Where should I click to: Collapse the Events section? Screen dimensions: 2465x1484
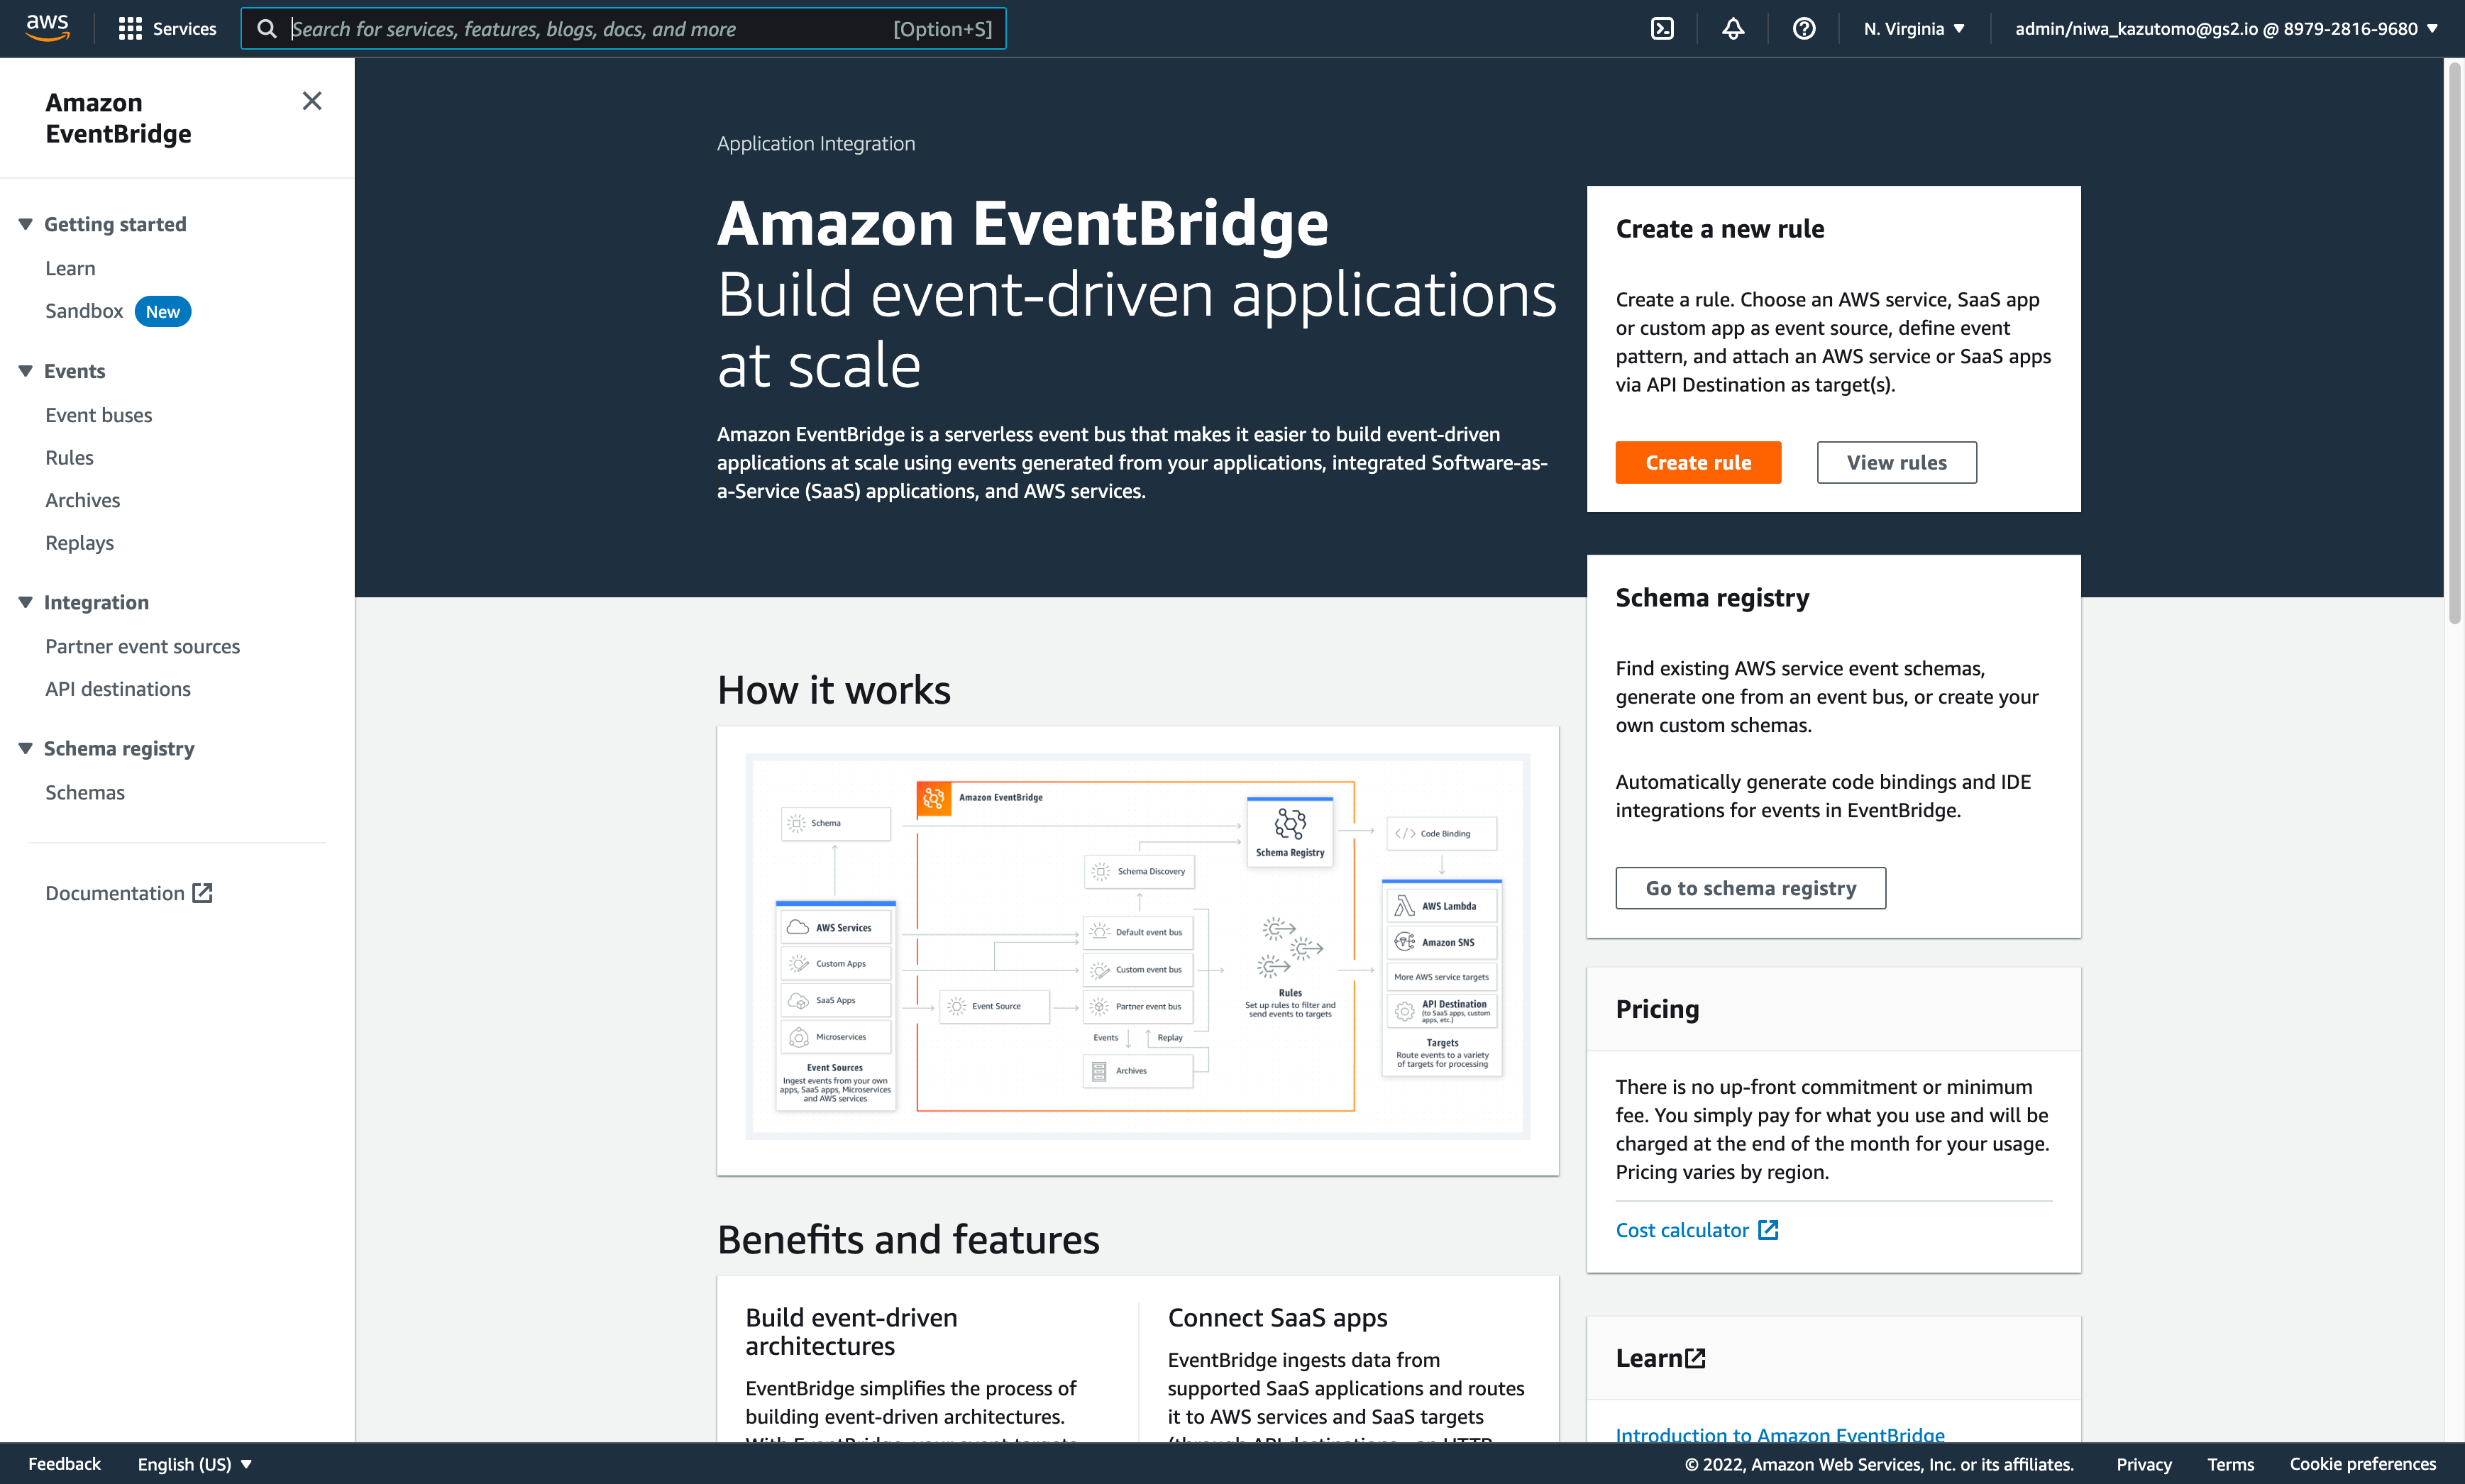(x=26, y=371)
